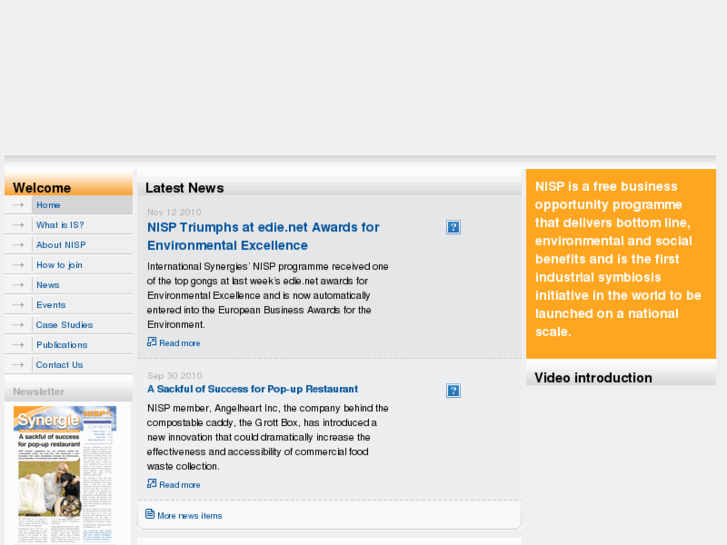Screen dimensions: 727x545
Task: Open Contact Us page
Action: tap(59, 365)
